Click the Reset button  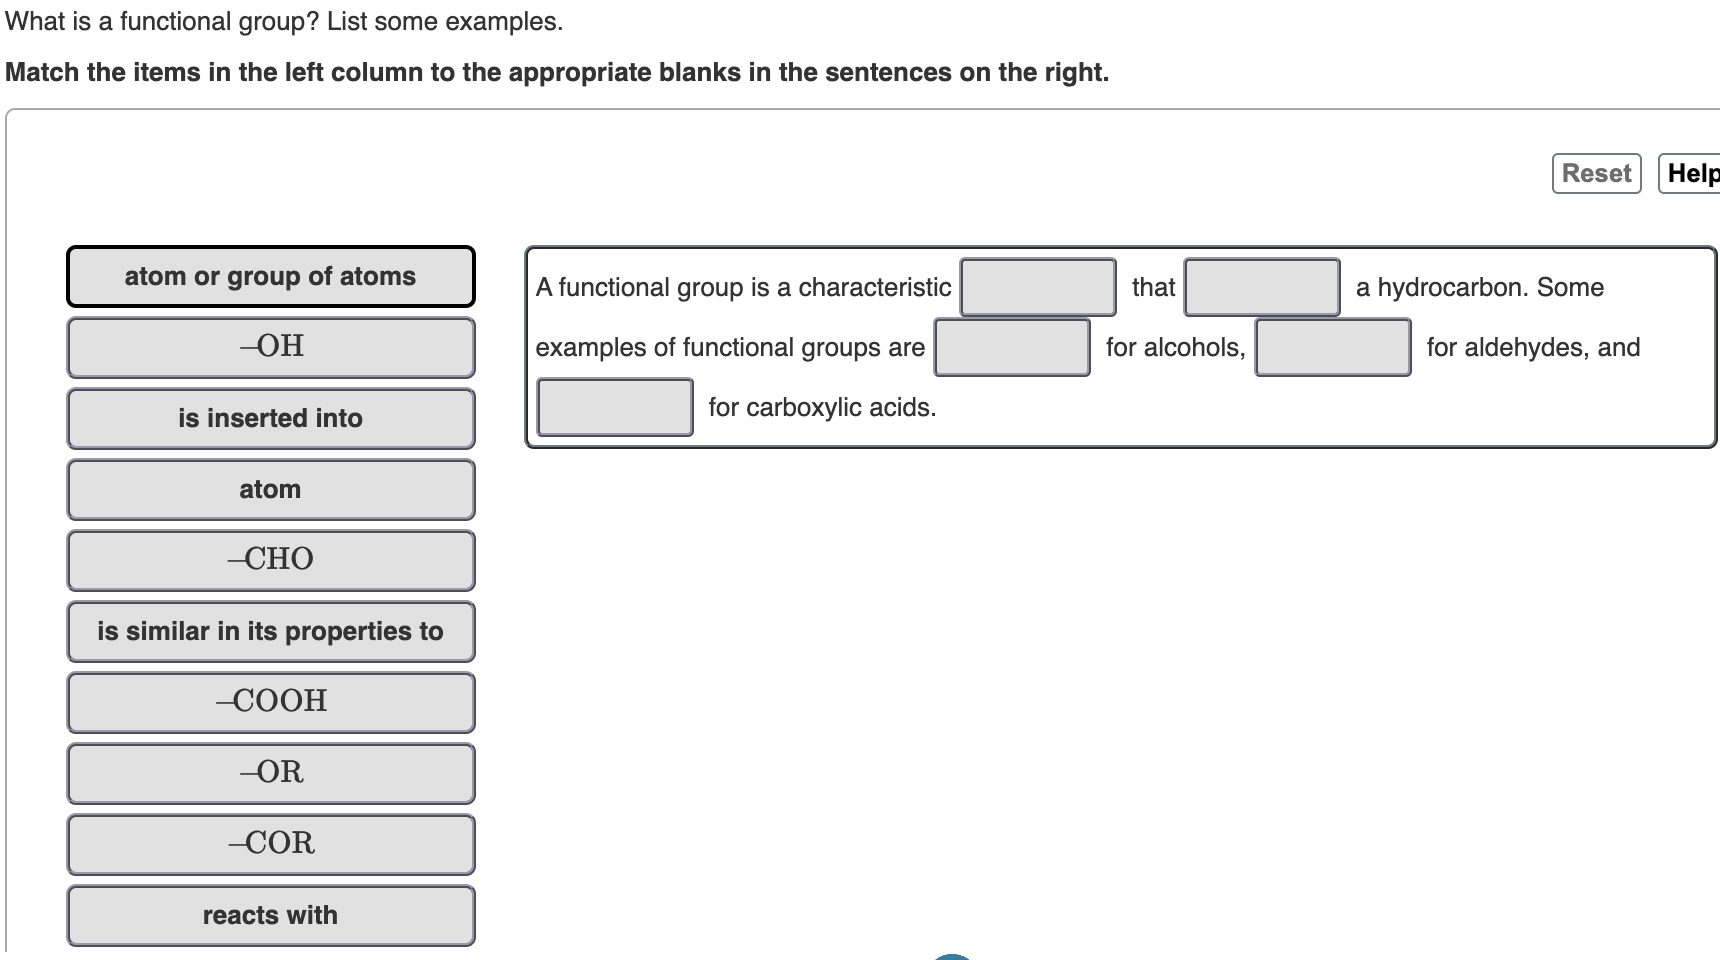click(x=1595, y=172)
